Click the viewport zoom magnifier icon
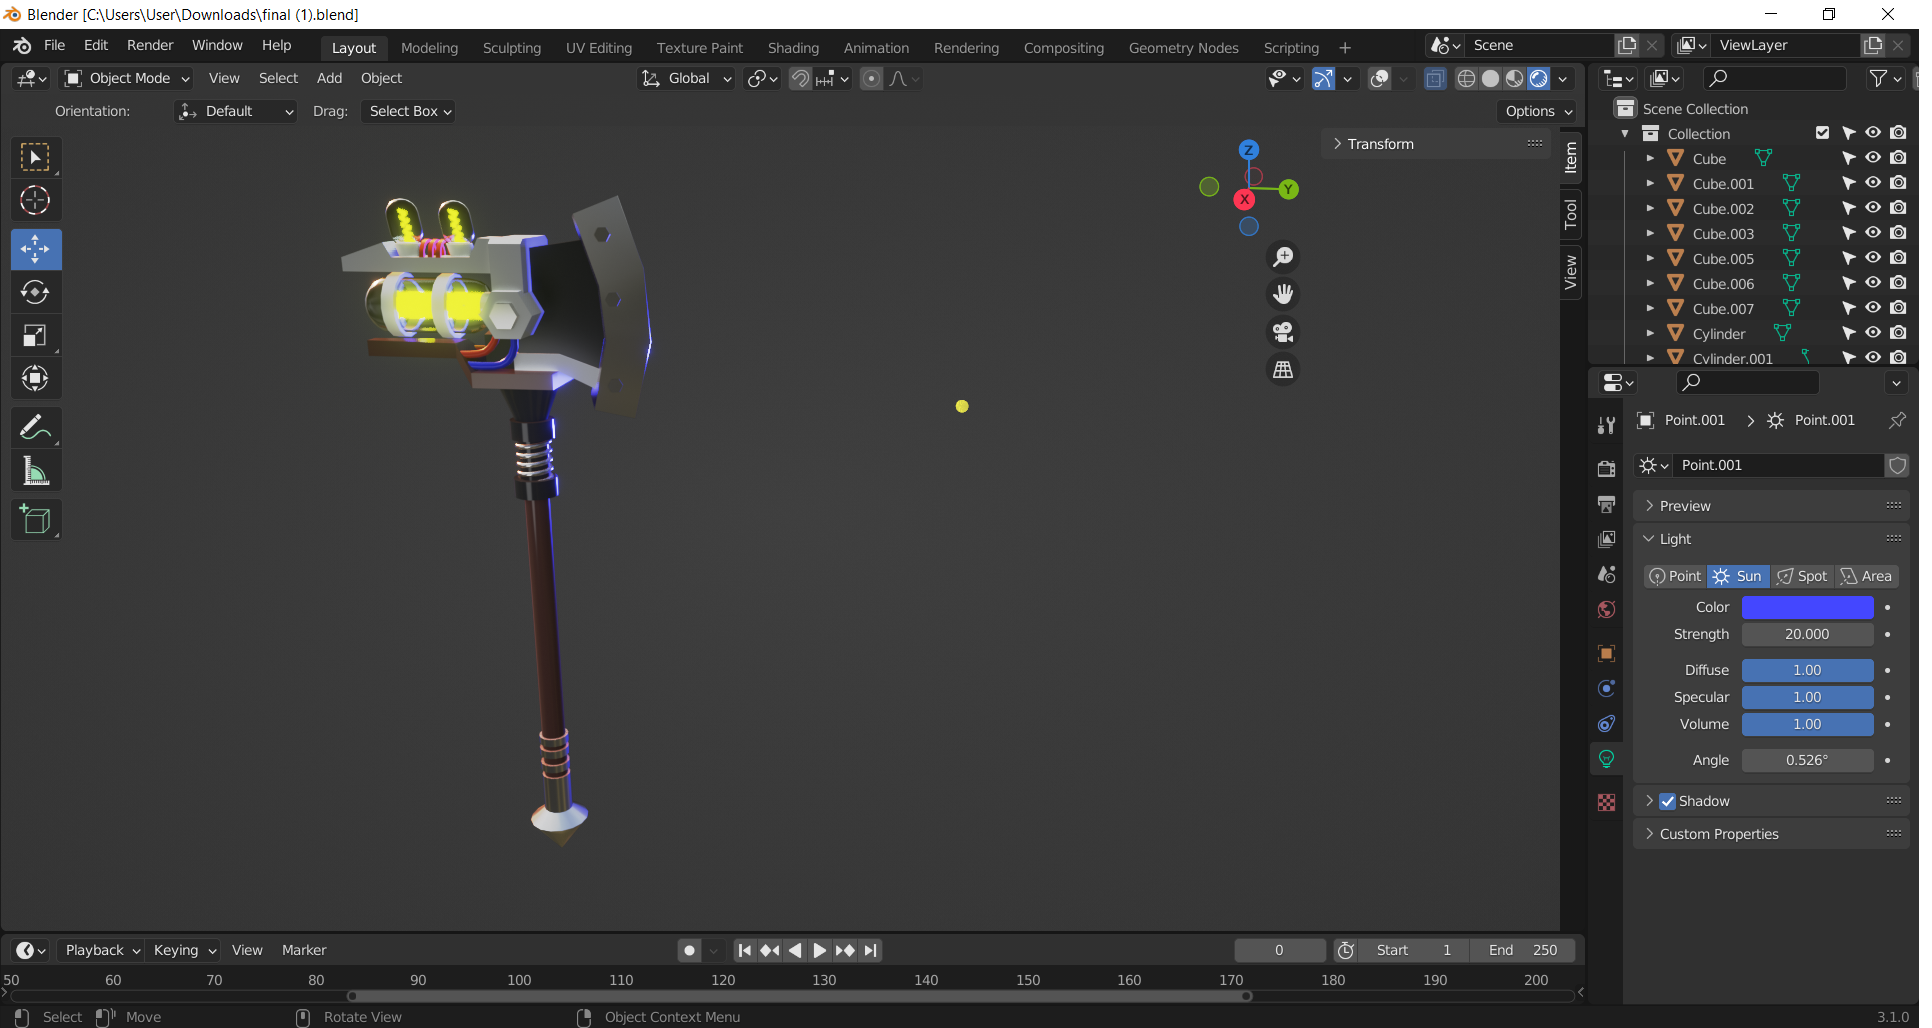This screenshot has height=1028, width=1932. [x=1283, y=257]
